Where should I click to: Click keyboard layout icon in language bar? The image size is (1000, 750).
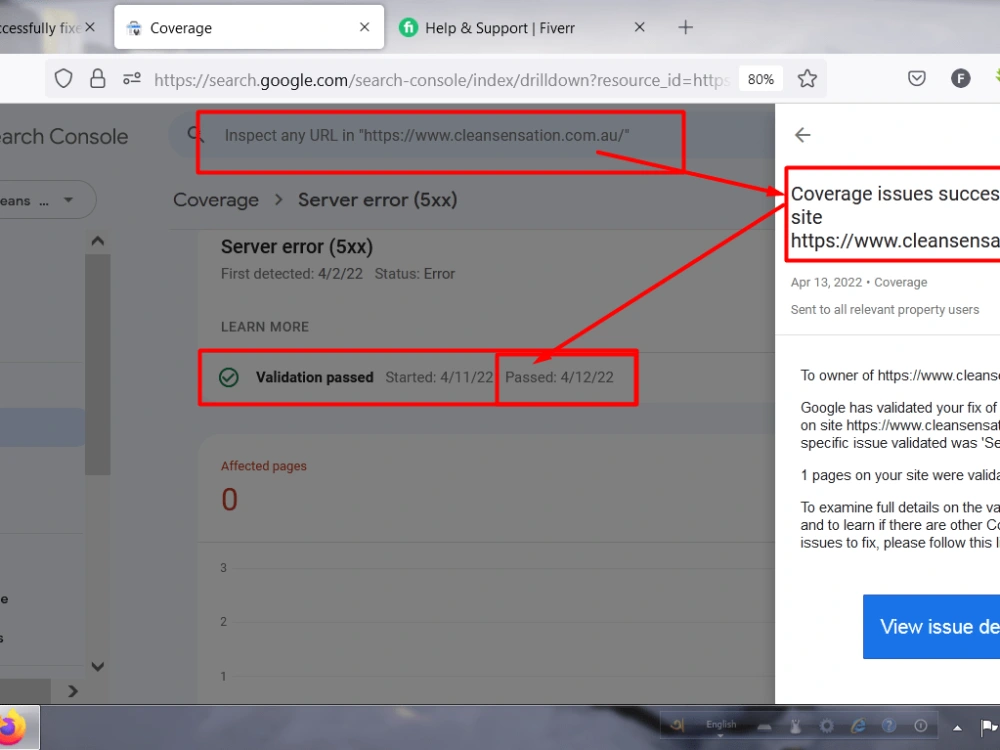click(x=764, y=727)
